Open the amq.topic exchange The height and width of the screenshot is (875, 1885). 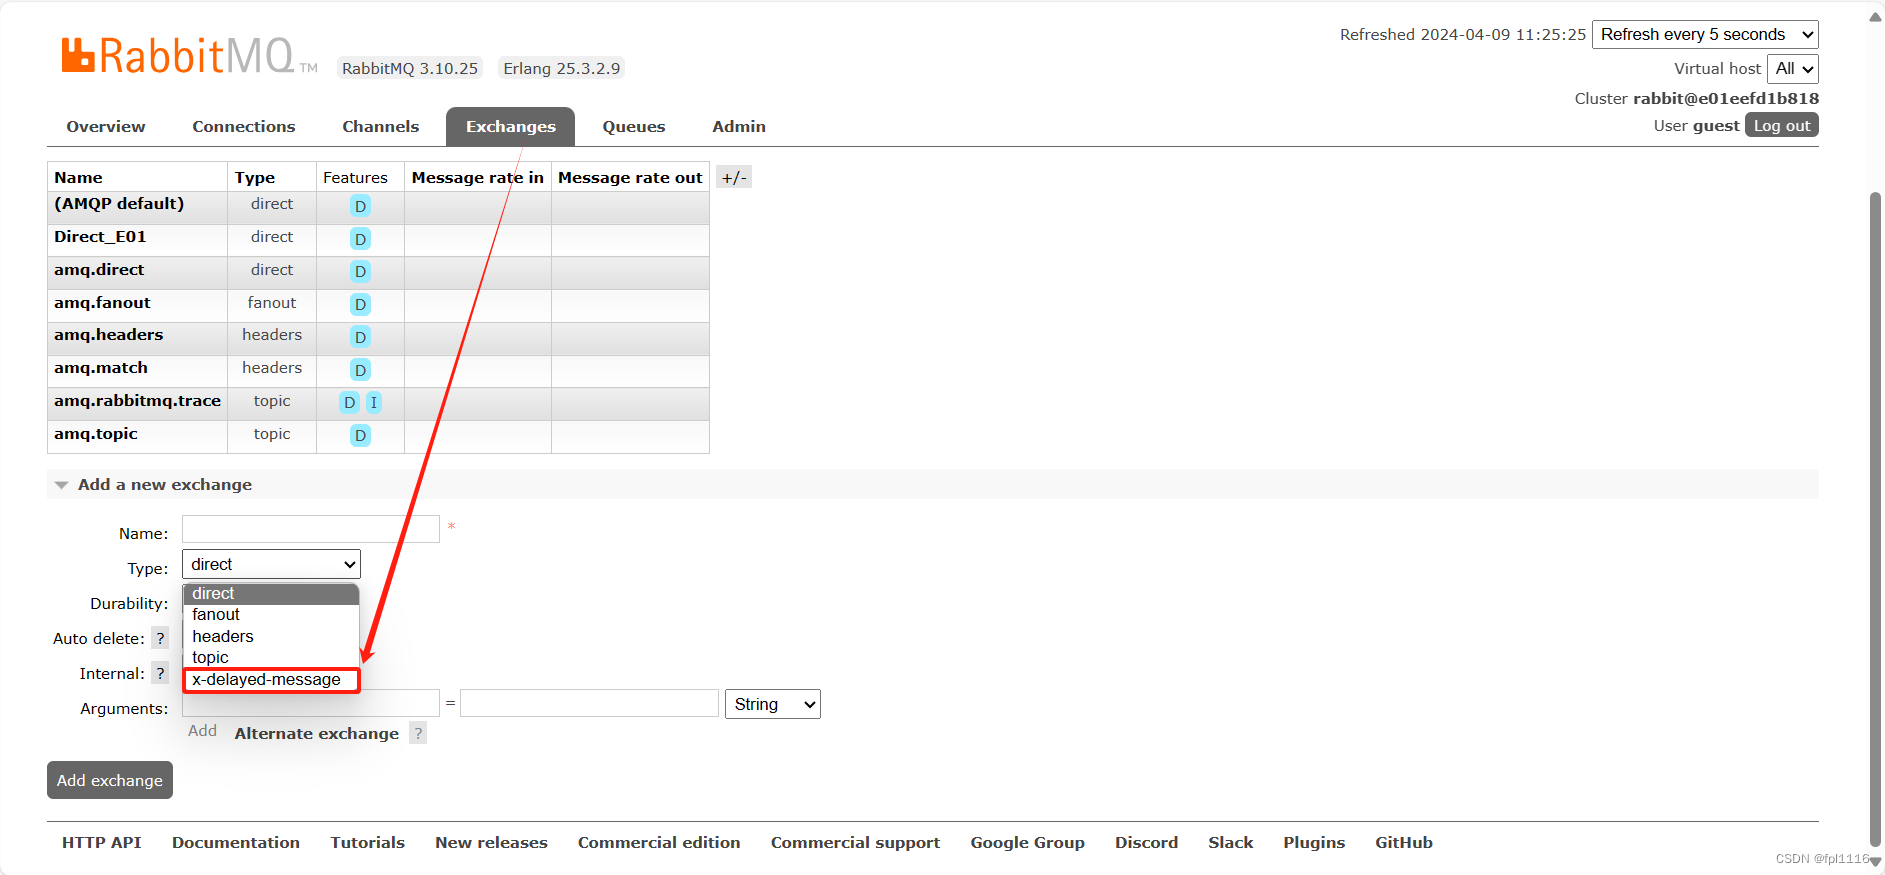(x=96, y=434)
